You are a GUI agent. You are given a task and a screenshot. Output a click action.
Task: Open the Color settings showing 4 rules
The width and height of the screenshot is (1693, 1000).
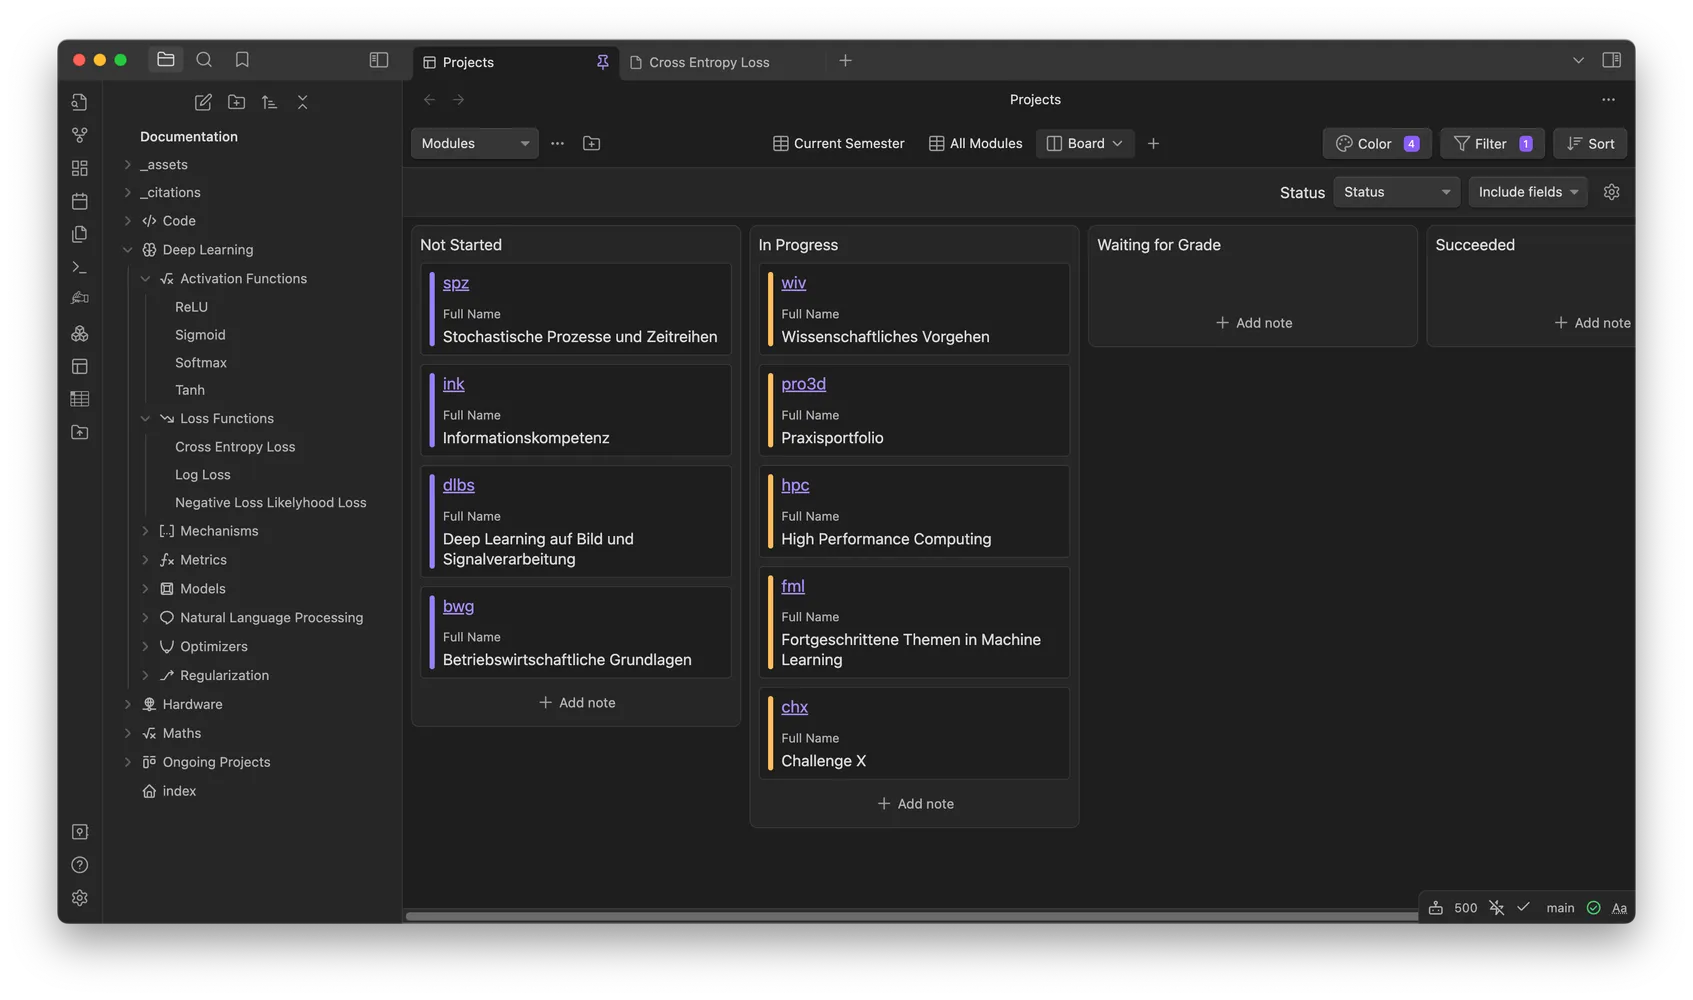pos(1377,143)
